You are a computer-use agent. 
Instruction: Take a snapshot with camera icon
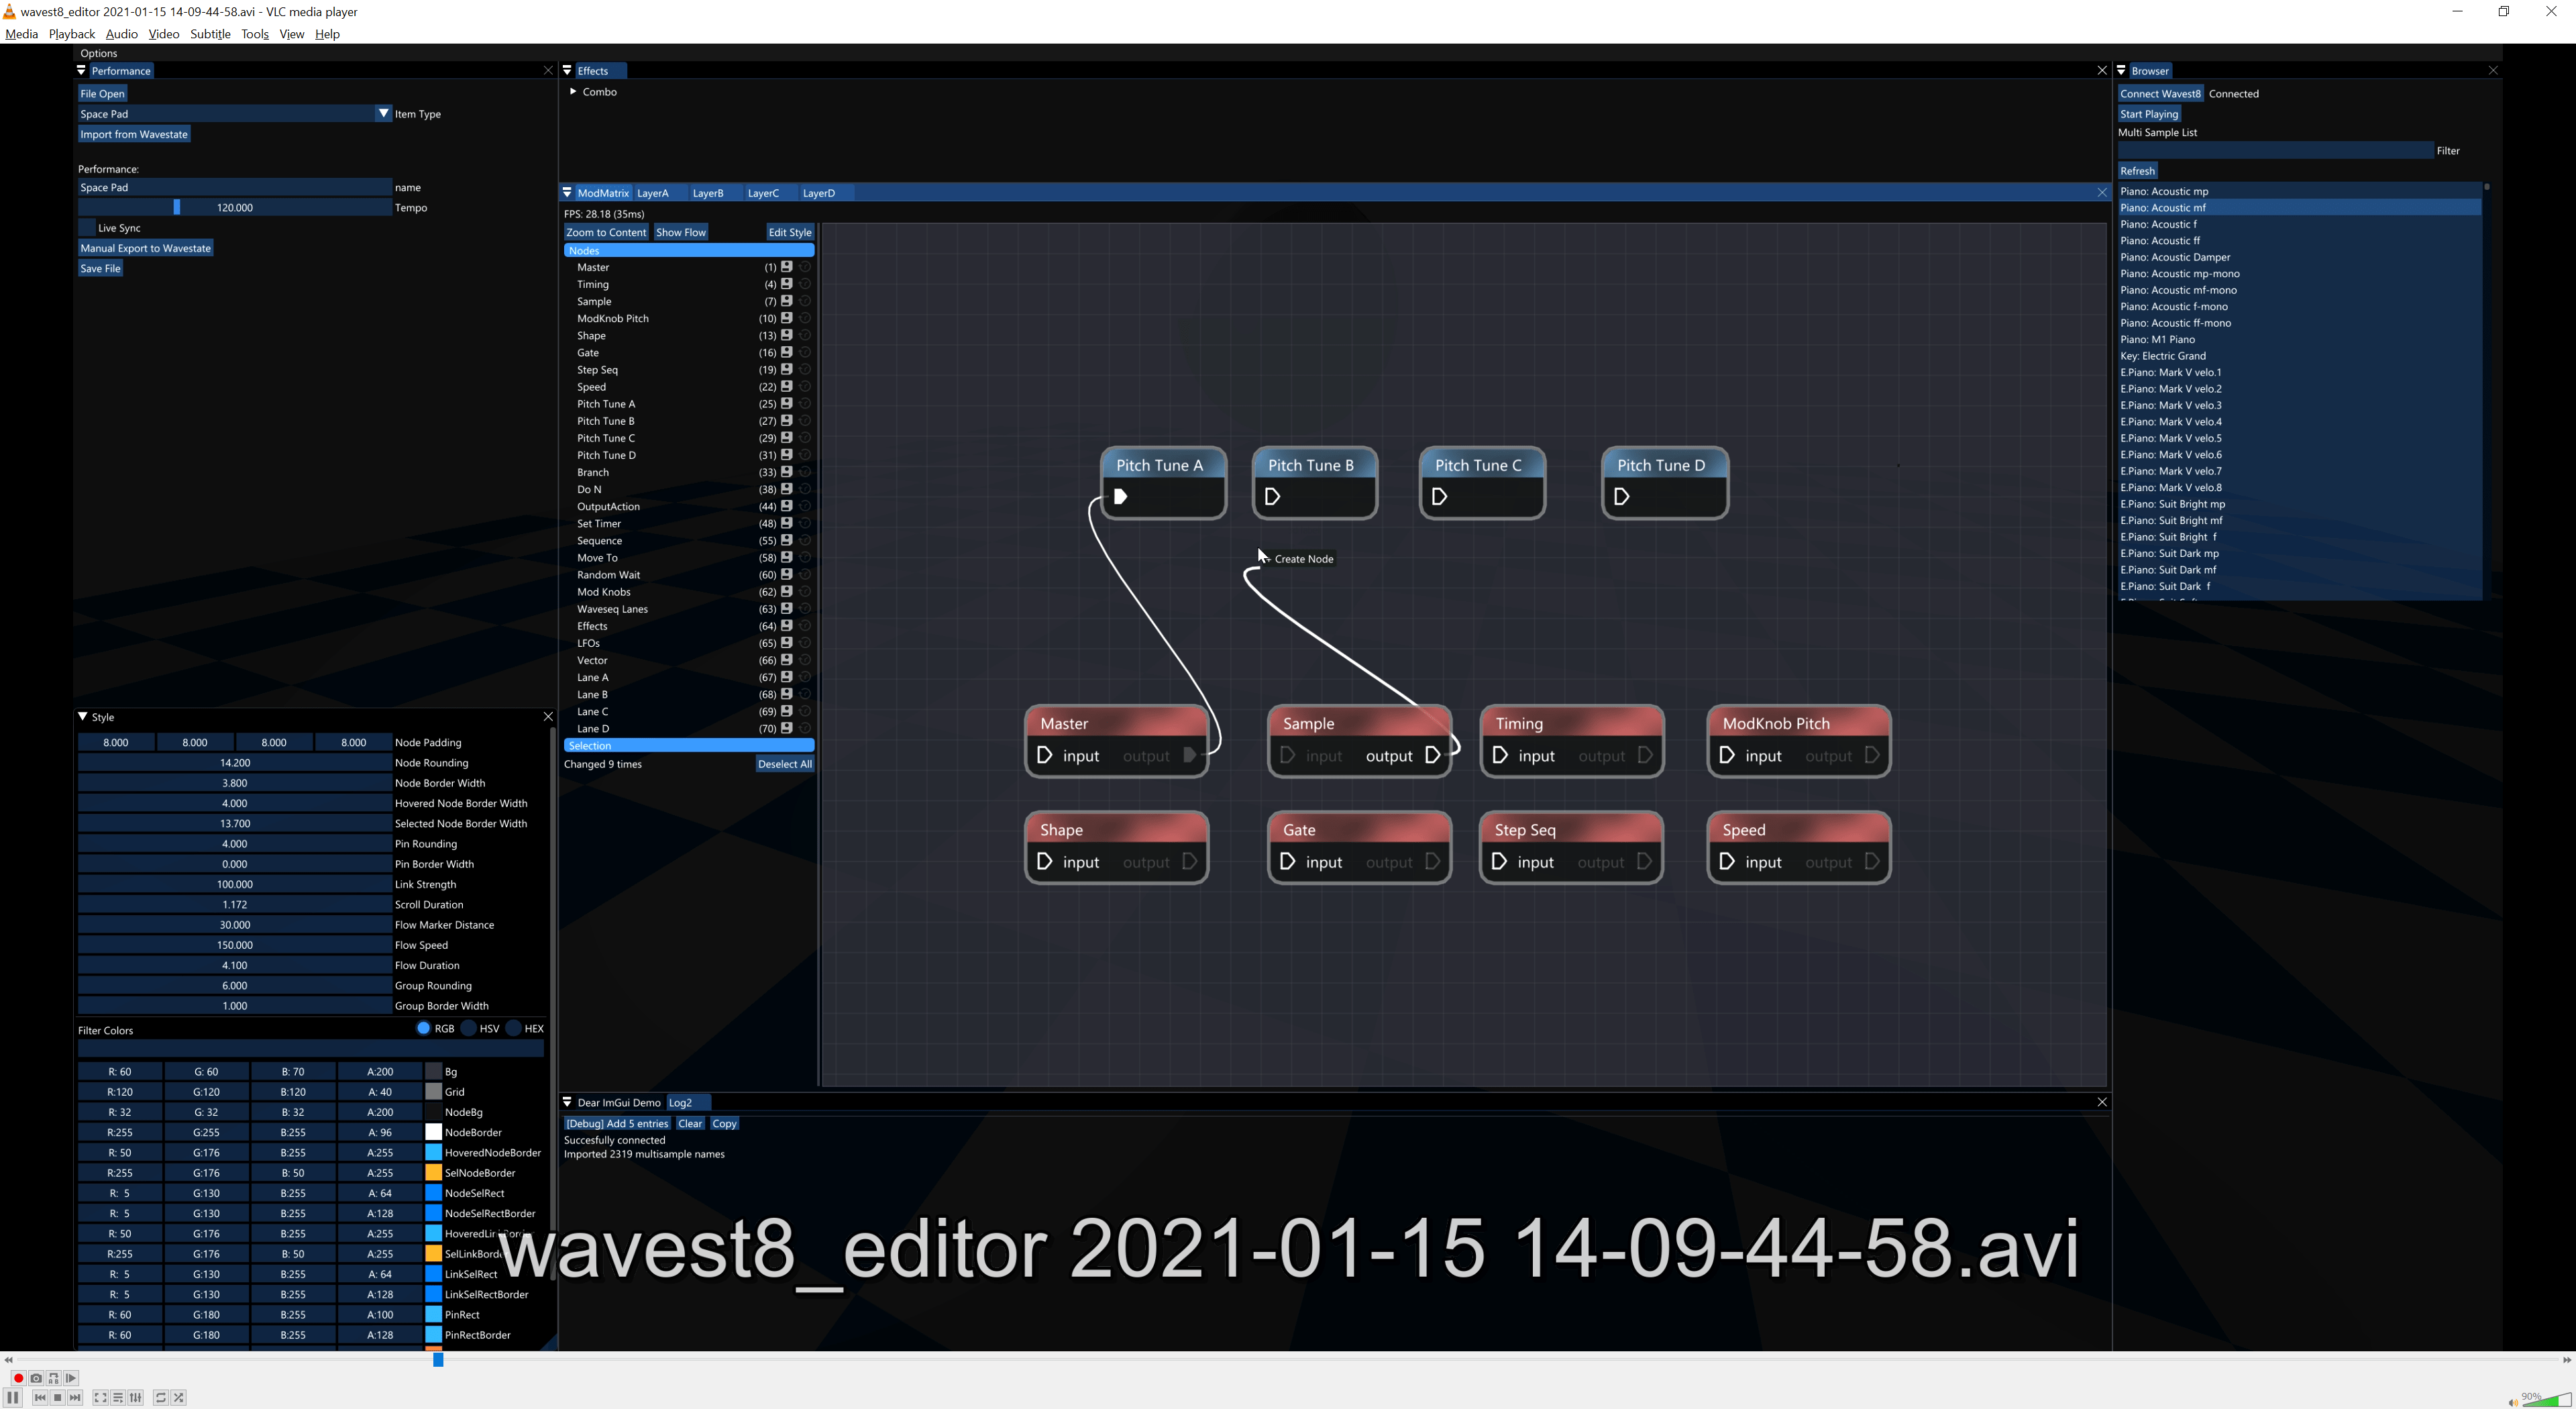click(x=36, y=1378)
